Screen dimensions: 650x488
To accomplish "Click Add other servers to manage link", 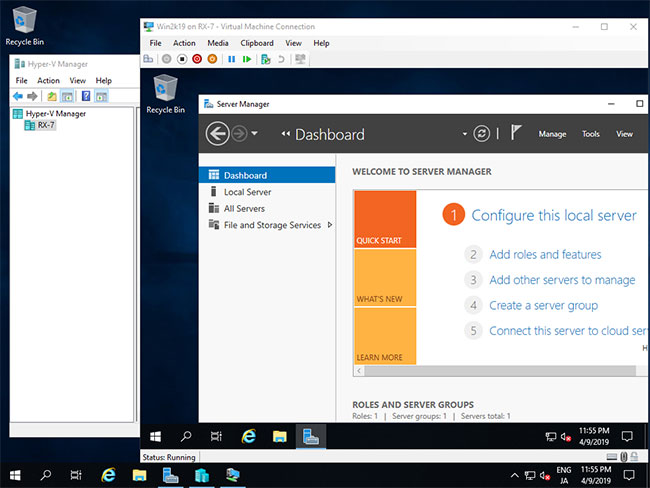I will pyautogui.click(x=562, y=280).
